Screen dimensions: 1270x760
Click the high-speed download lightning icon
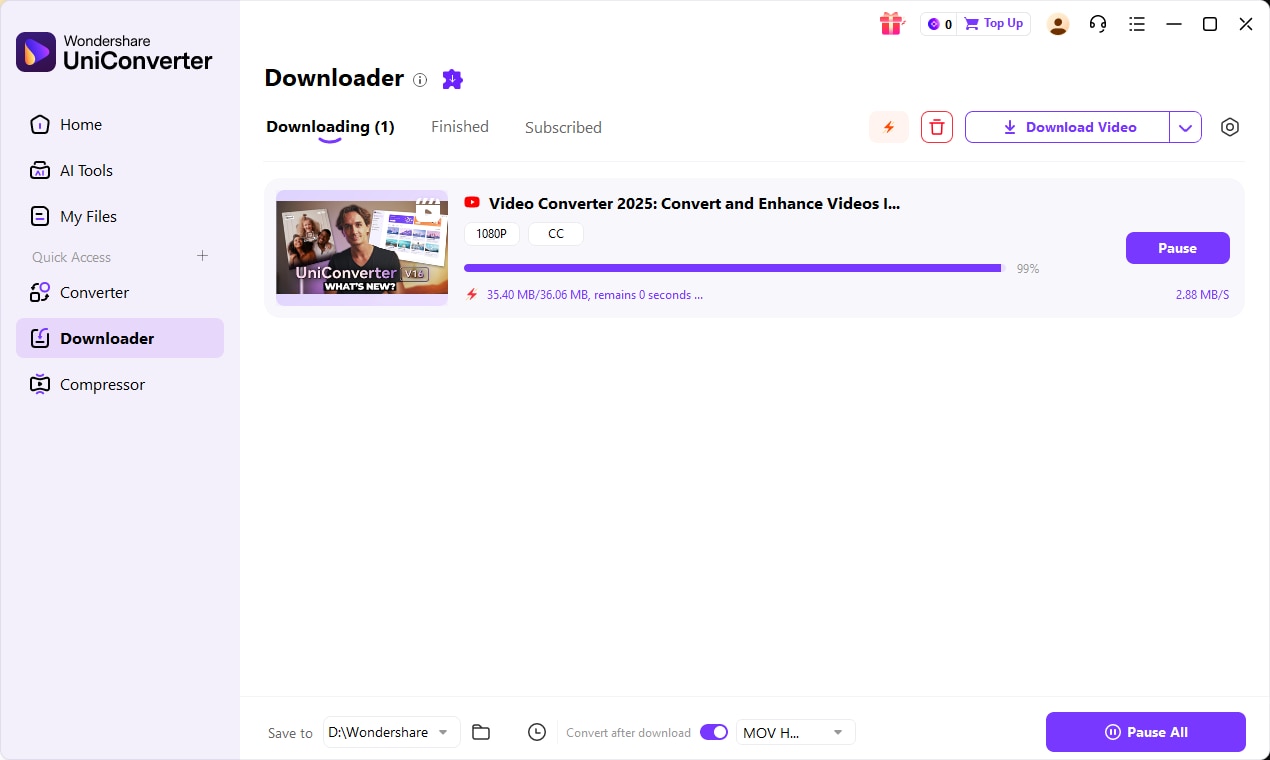(888, 127)
